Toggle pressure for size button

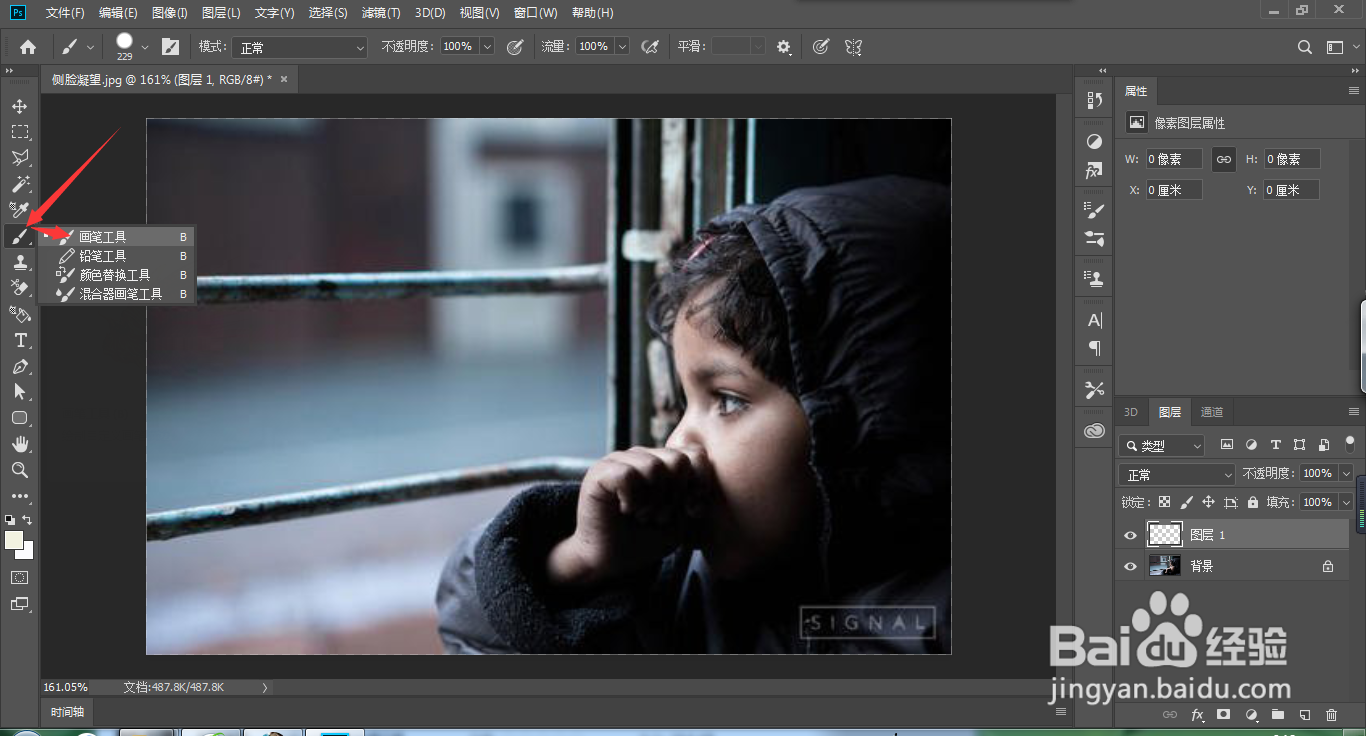[821, 47]
